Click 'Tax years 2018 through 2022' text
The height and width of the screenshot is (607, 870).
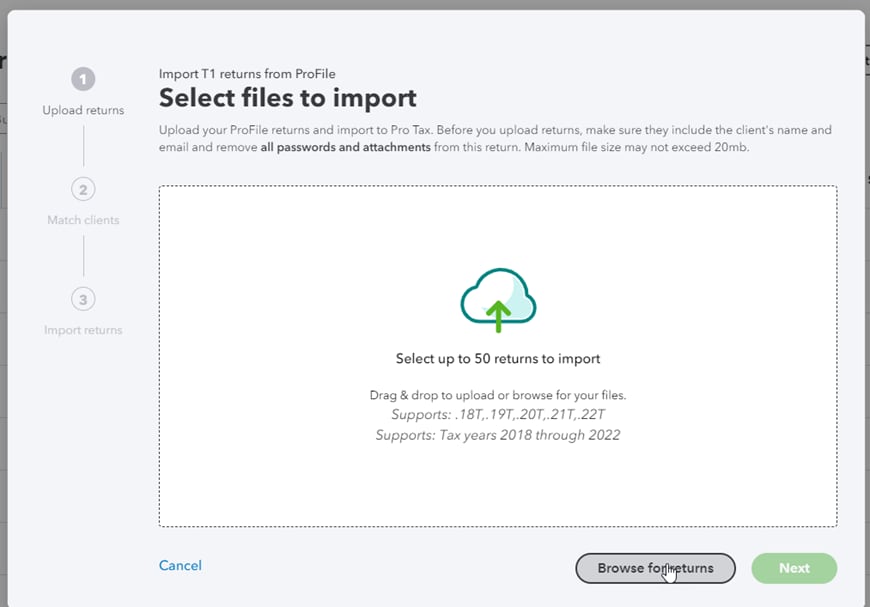click(x=529, y=435)
